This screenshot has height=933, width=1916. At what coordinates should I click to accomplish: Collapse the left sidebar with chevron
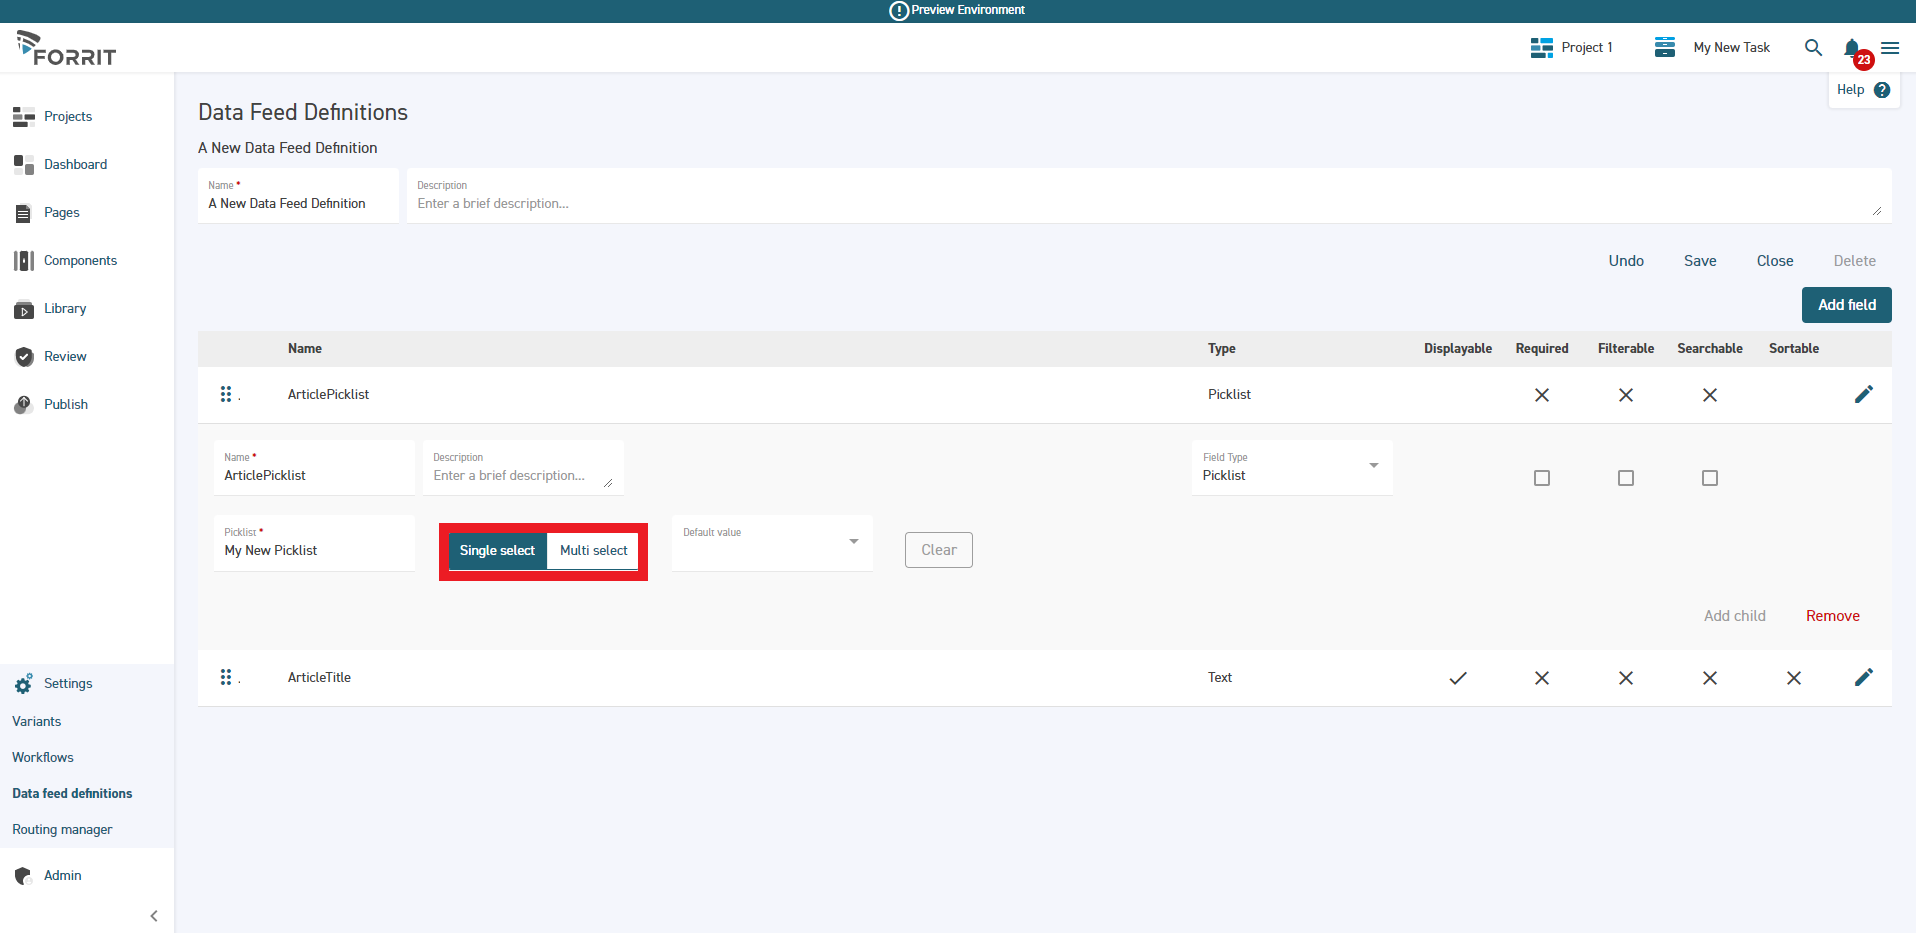154,916
